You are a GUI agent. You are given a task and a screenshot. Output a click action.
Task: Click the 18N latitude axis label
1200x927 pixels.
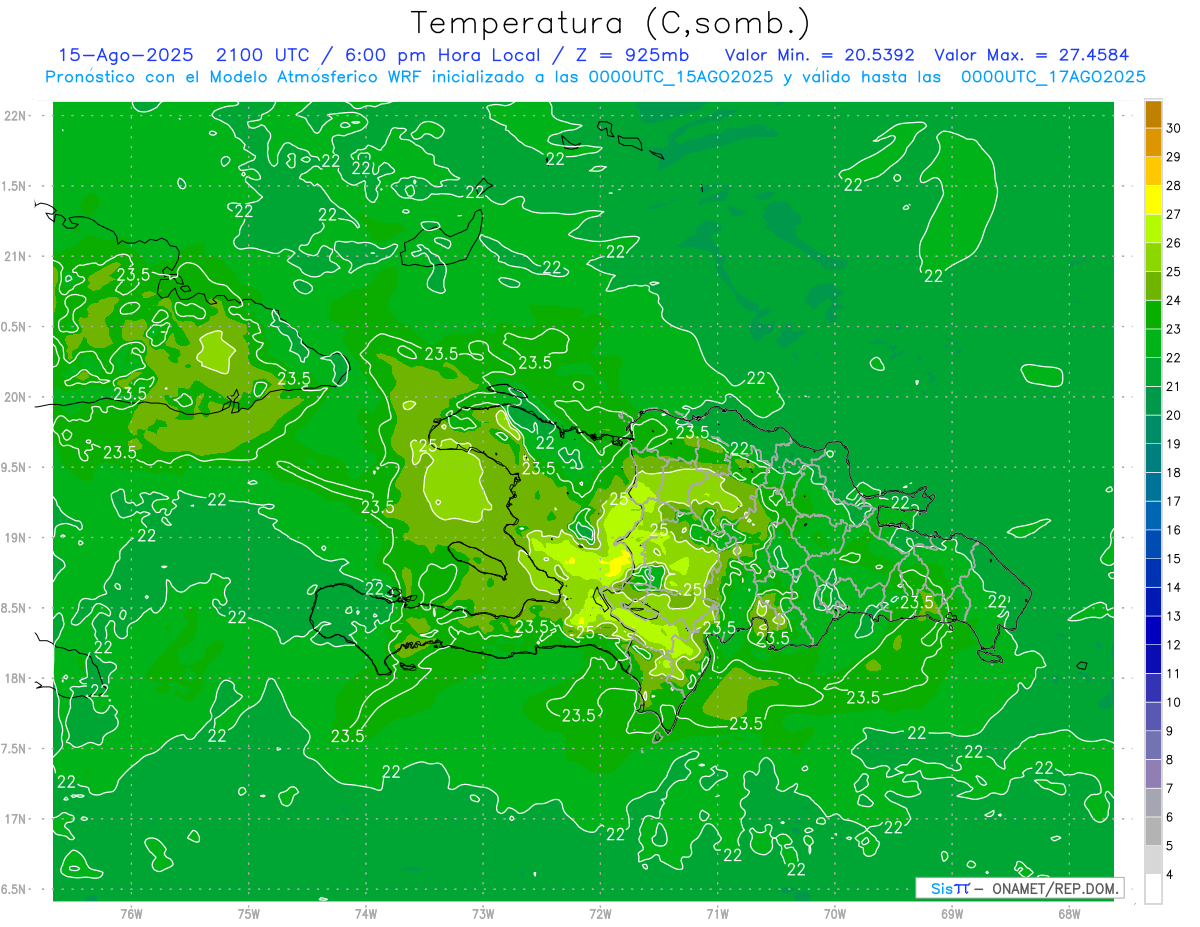tap(17, 678)
